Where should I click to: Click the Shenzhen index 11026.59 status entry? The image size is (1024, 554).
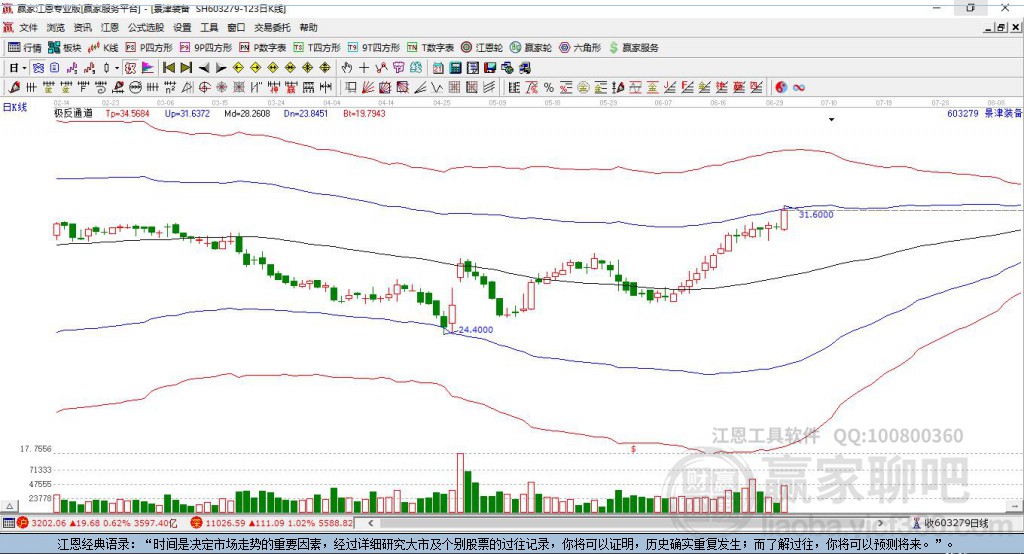(272, 523)
